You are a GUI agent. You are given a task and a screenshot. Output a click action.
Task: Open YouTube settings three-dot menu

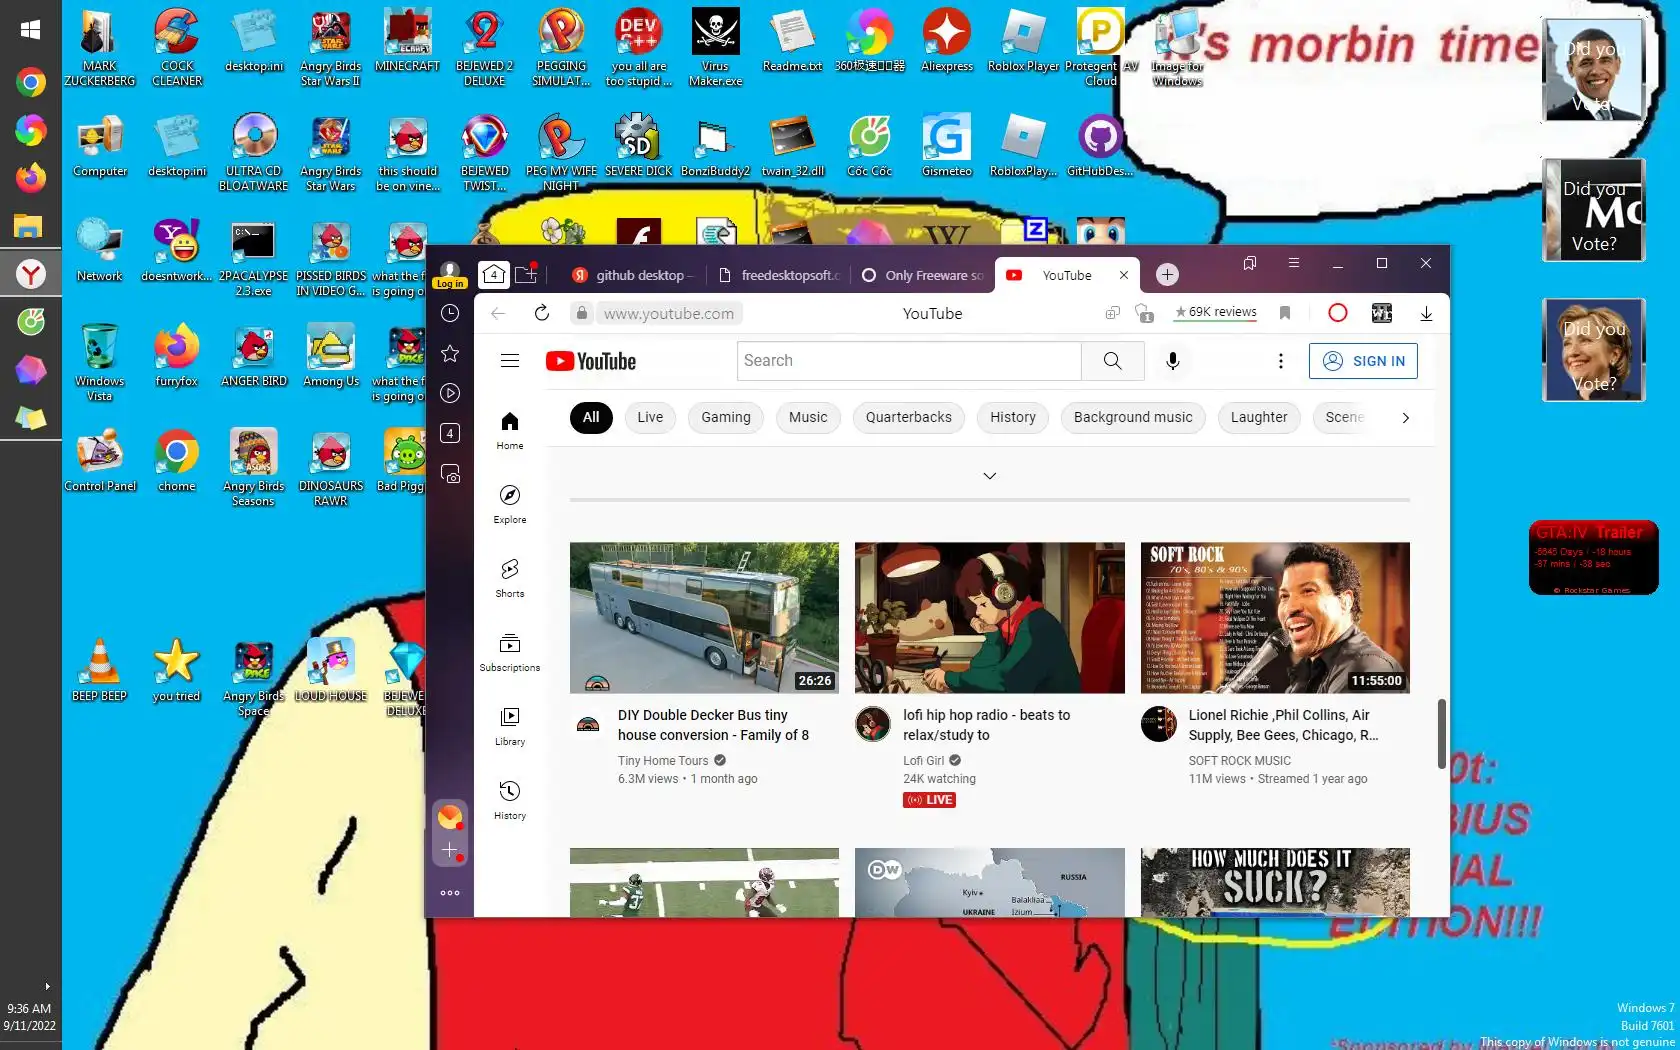coord(1280,361)
